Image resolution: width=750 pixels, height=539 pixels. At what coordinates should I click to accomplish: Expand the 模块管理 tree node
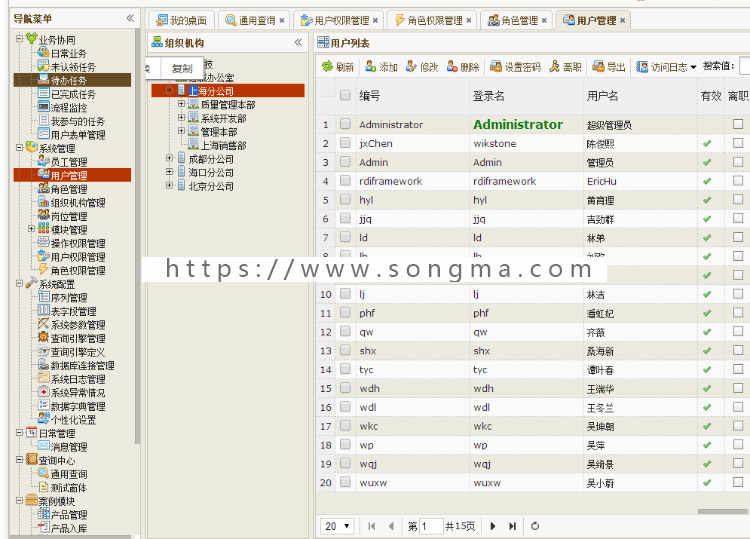coord(32,229)
